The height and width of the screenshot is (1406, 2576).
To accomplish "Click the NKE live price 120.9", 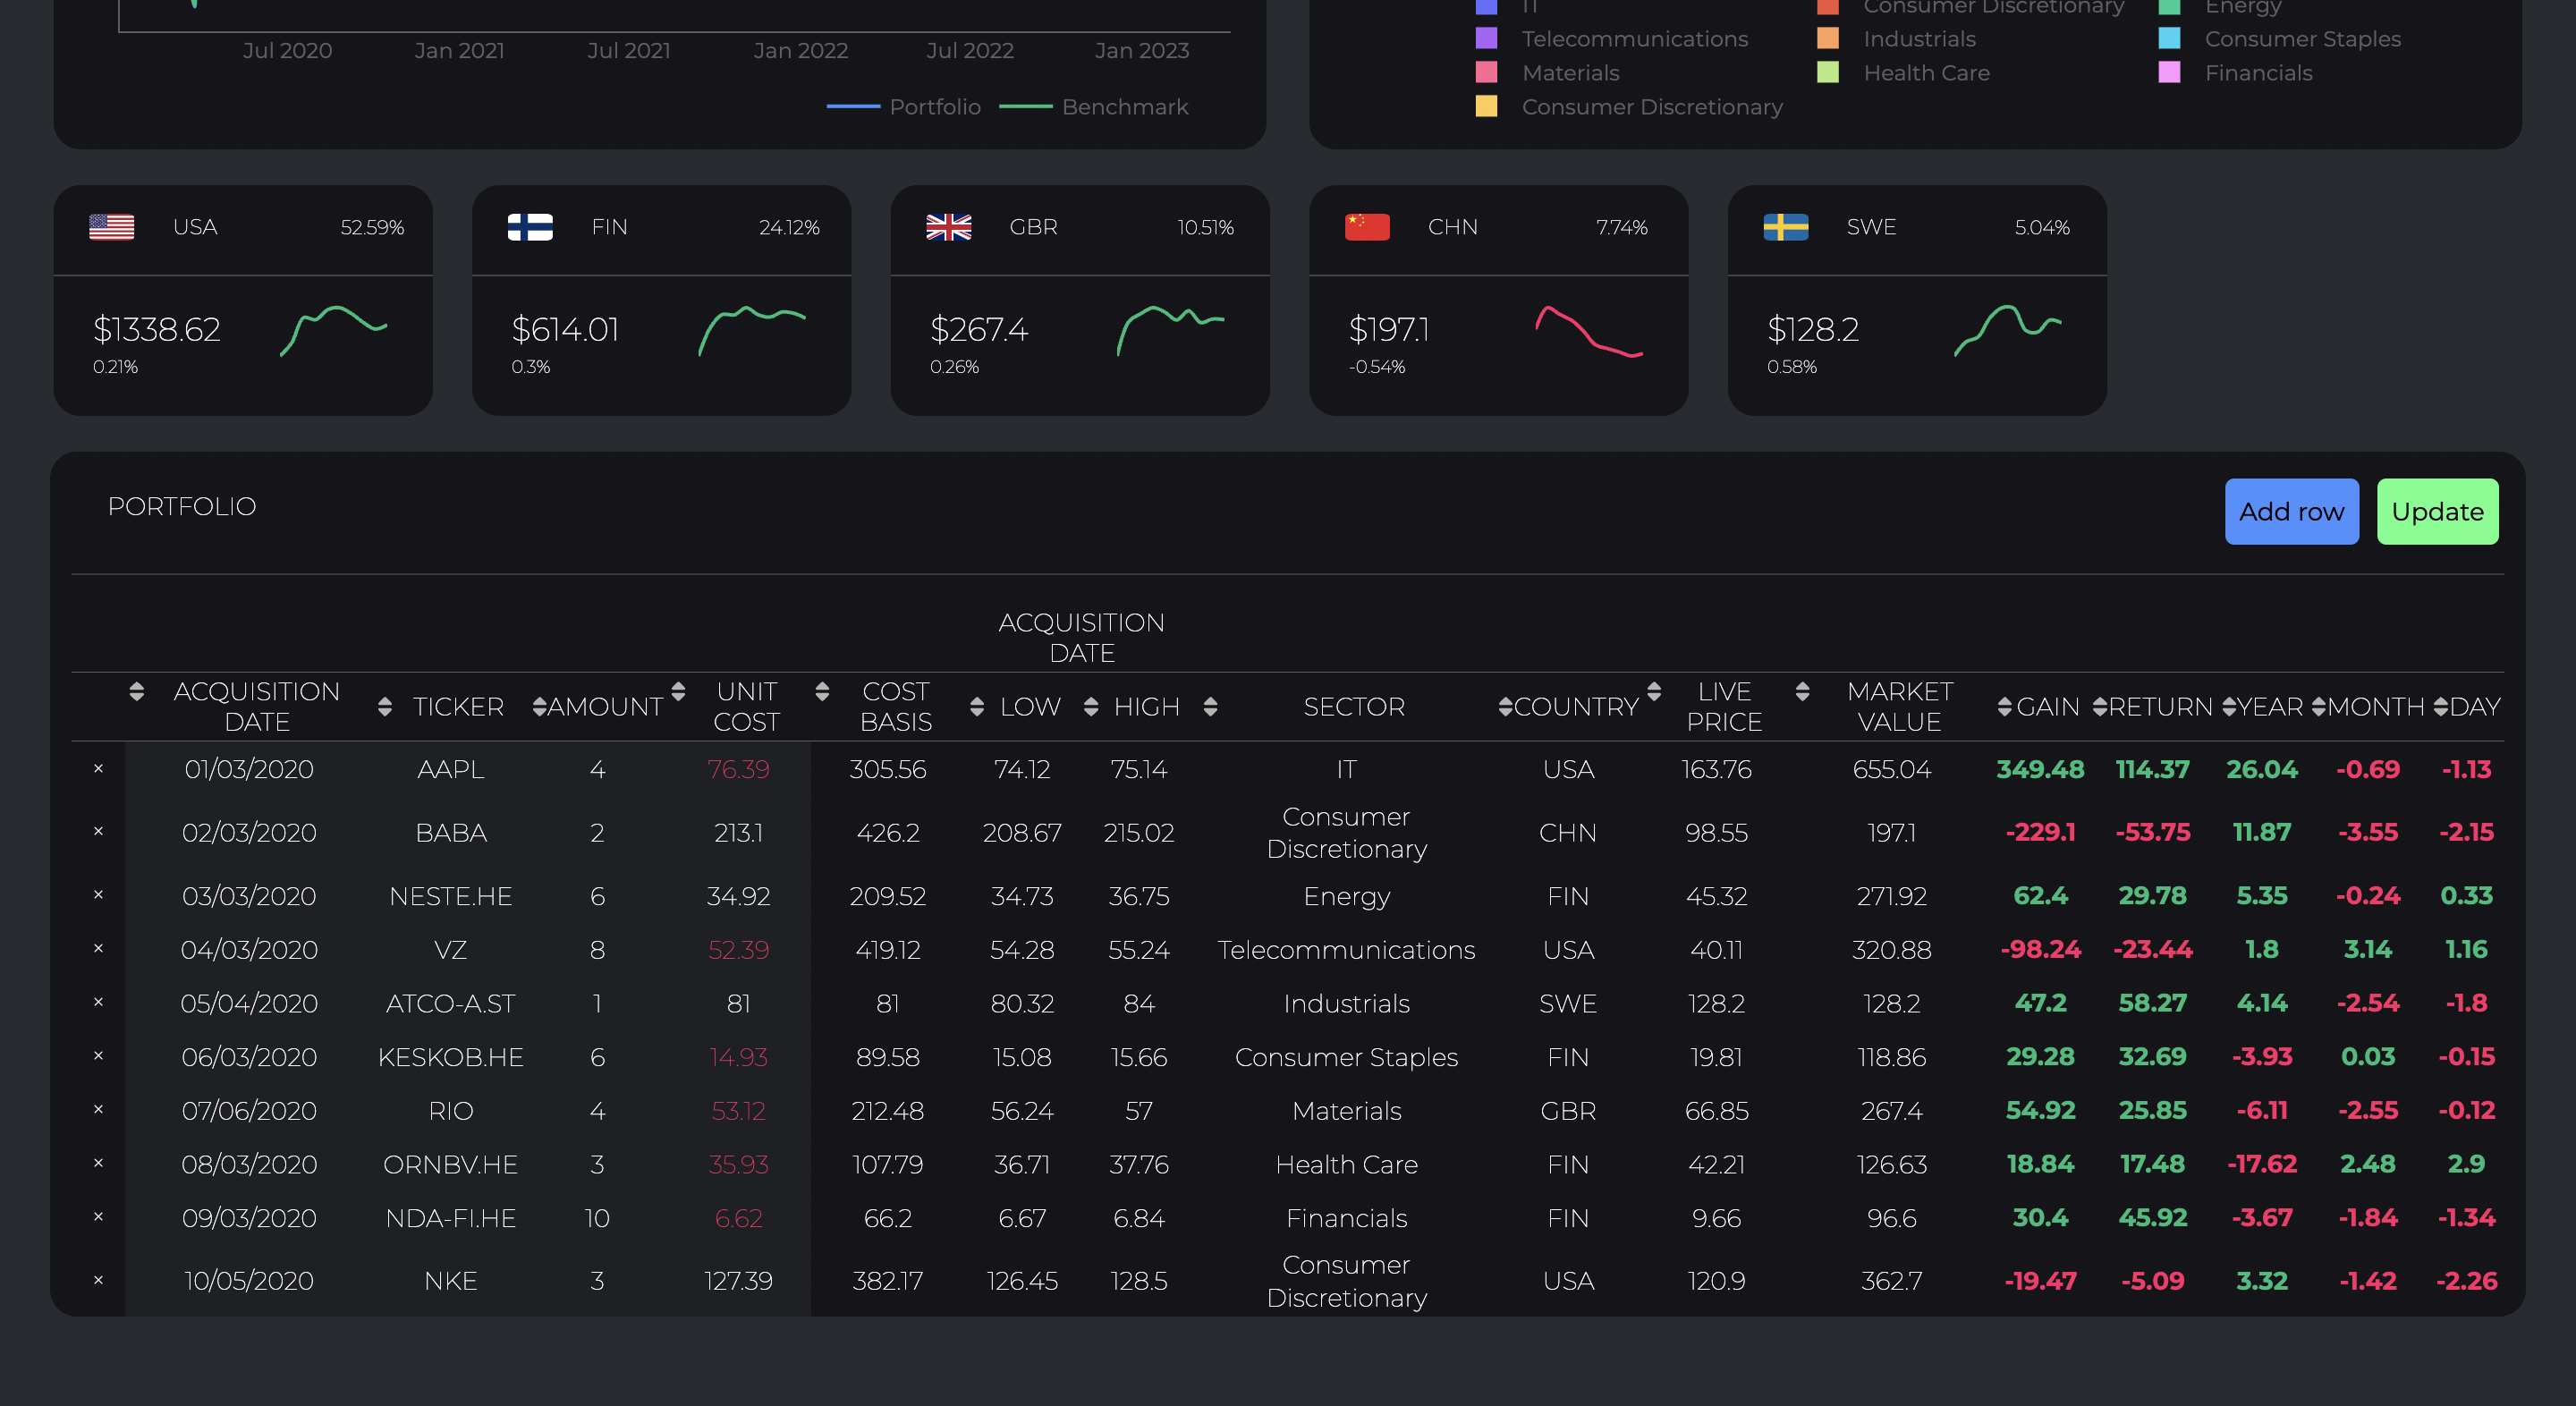I will 1716,1281.
